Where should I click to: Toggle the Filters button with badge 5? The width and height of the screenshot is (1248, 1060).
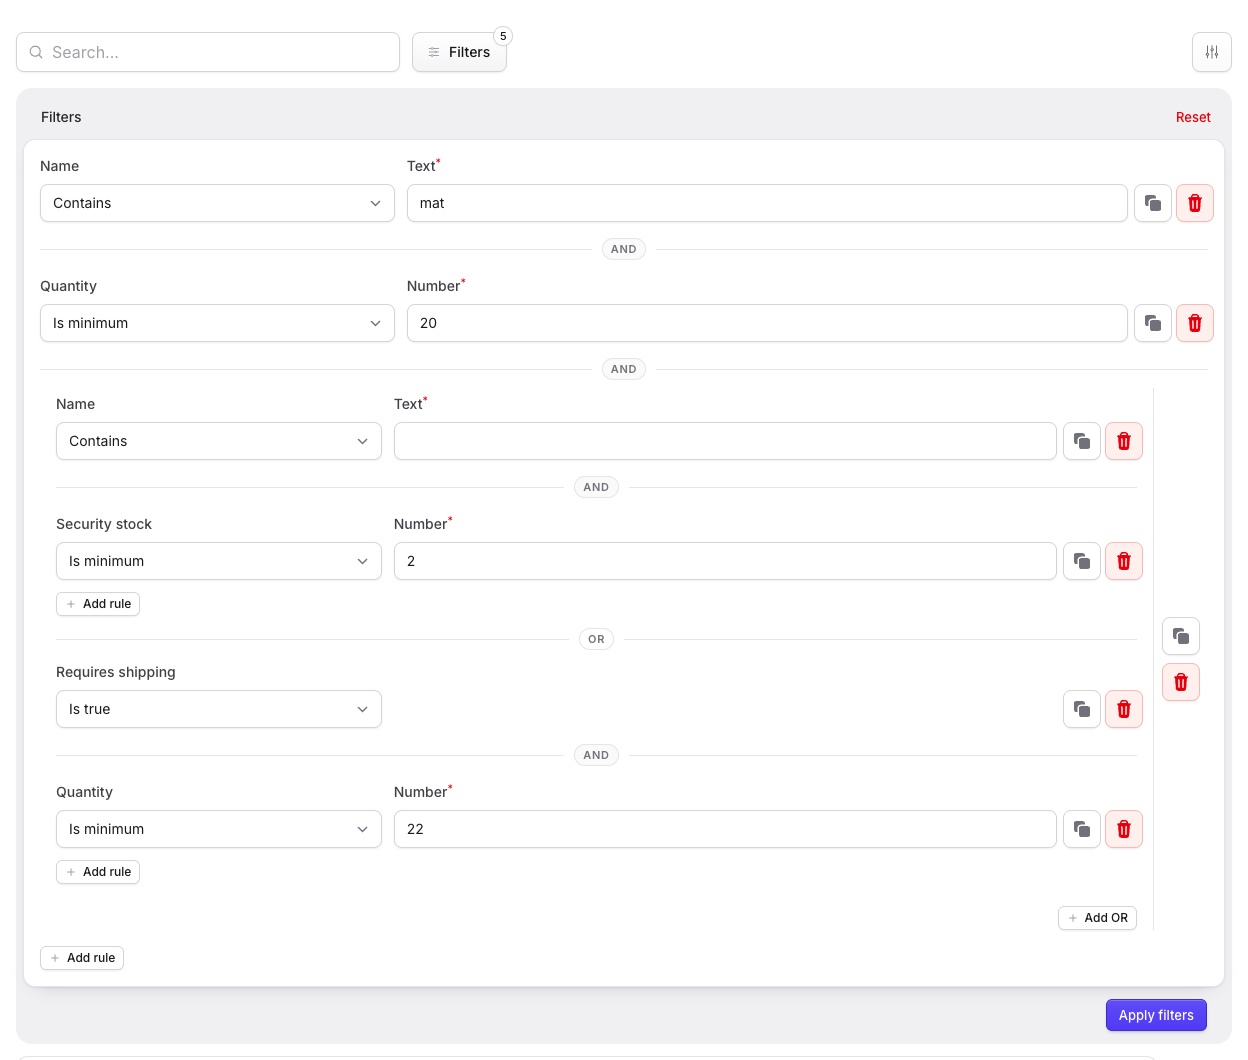click(x=459, y=52)
